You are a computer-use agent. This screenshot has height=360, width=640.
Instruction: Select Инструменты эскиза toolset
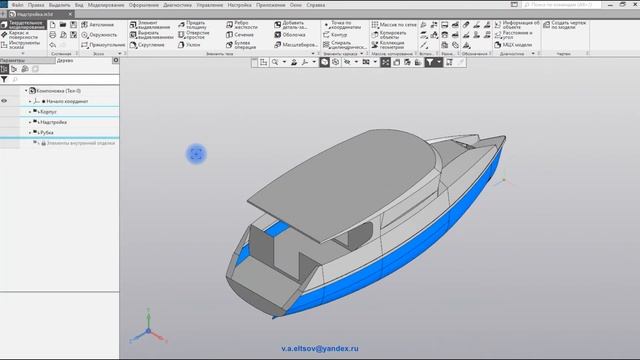coord(20,44)
